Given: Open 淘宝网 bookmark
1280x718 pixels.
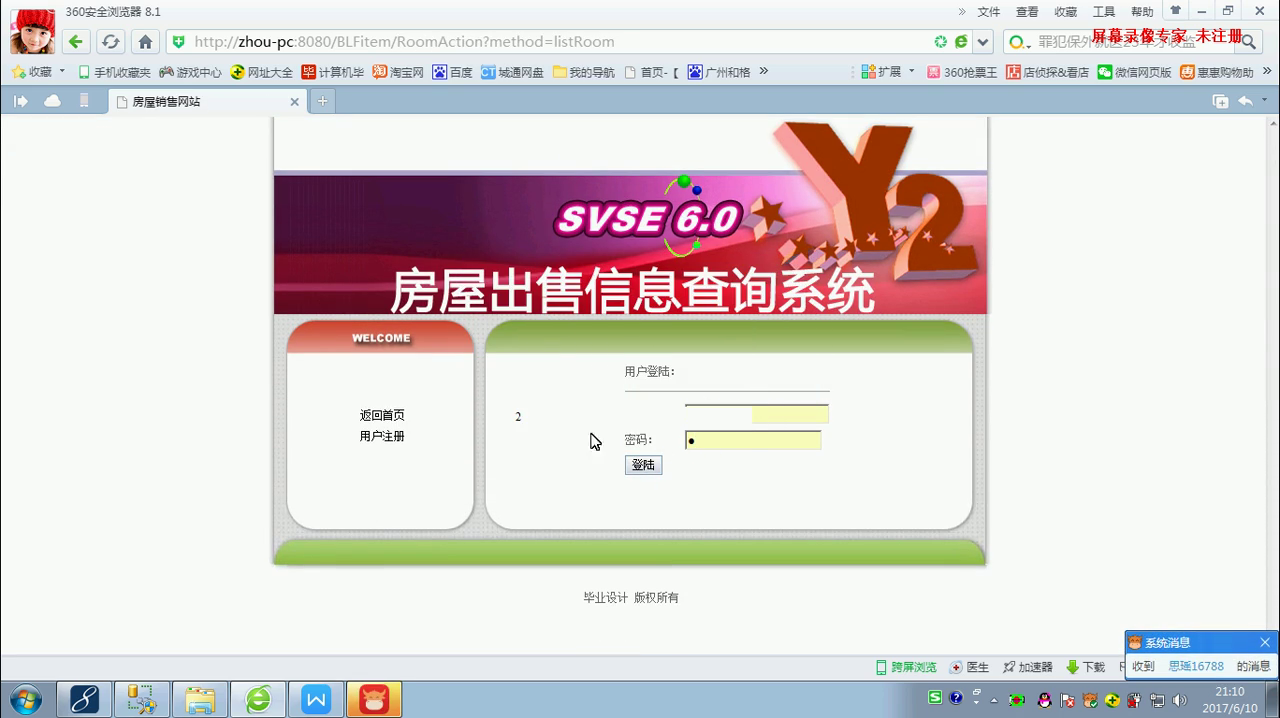Looking at the screenshot, I should tap(398, 72).
